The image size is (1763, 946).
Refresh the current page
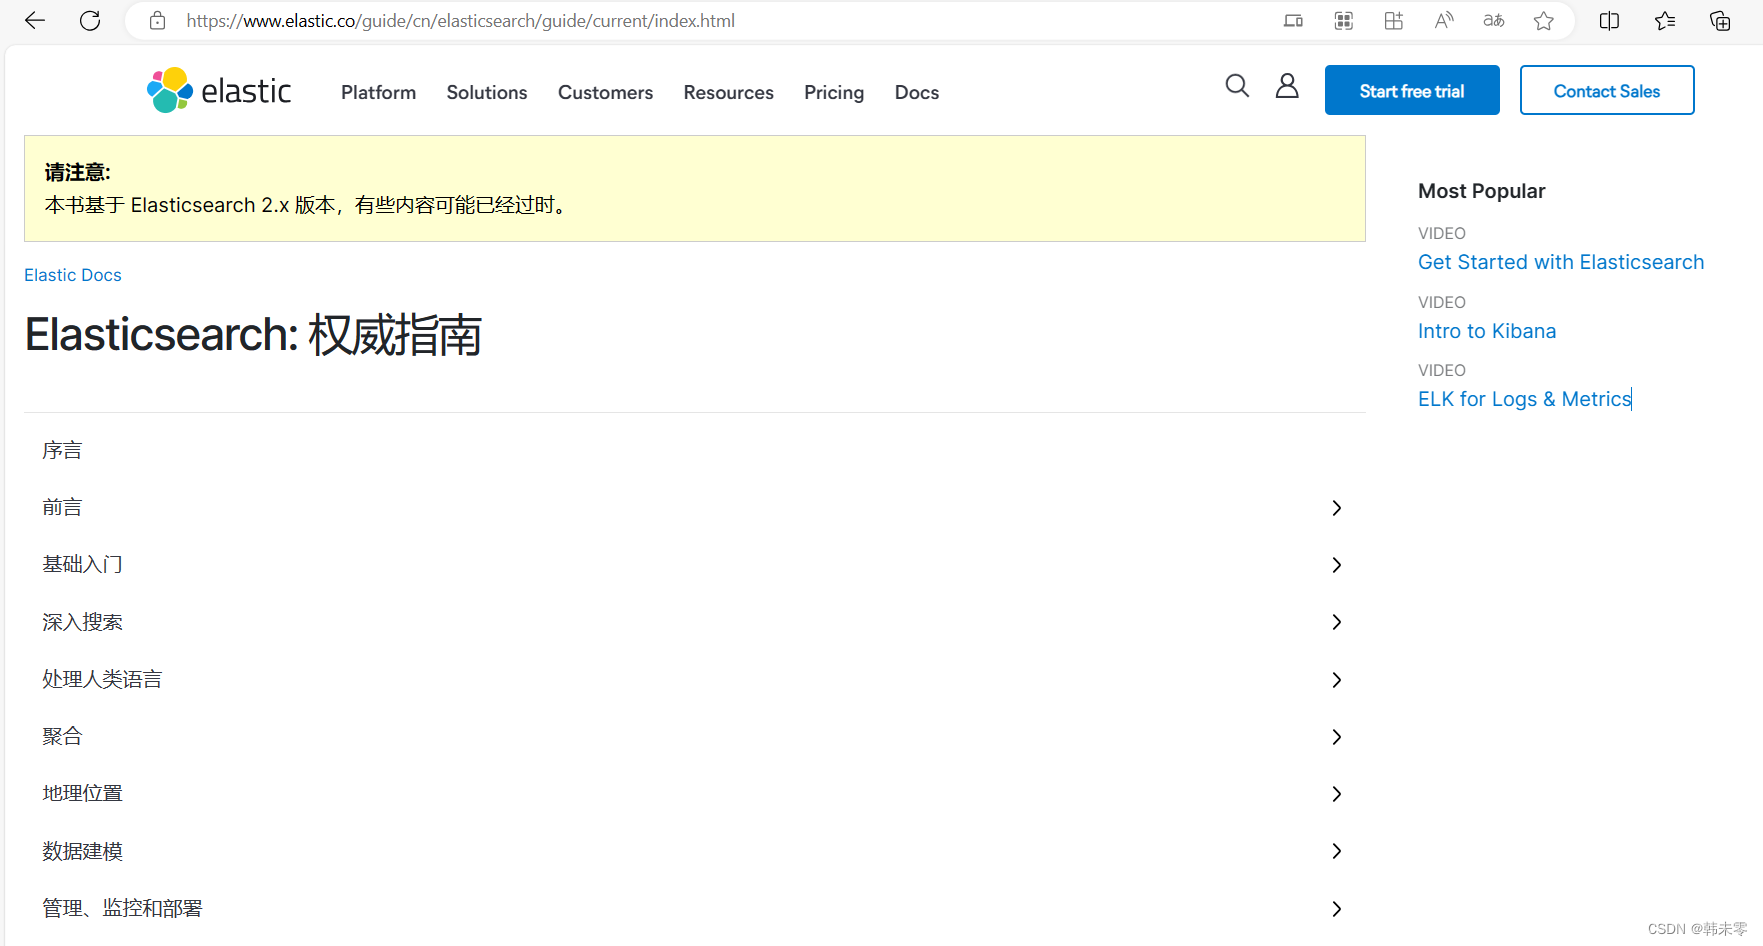(x=90, y=20)
